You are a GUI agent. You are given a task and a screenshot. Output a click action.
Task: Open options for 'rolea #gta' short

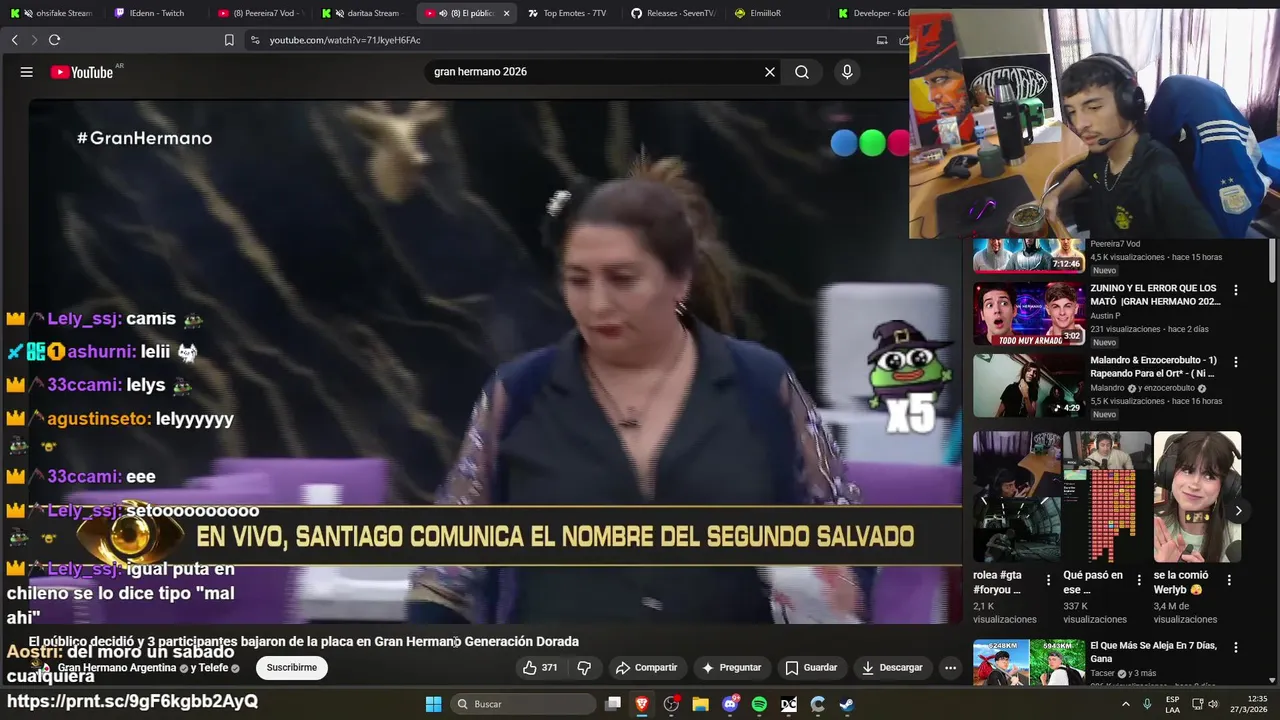1048,580
